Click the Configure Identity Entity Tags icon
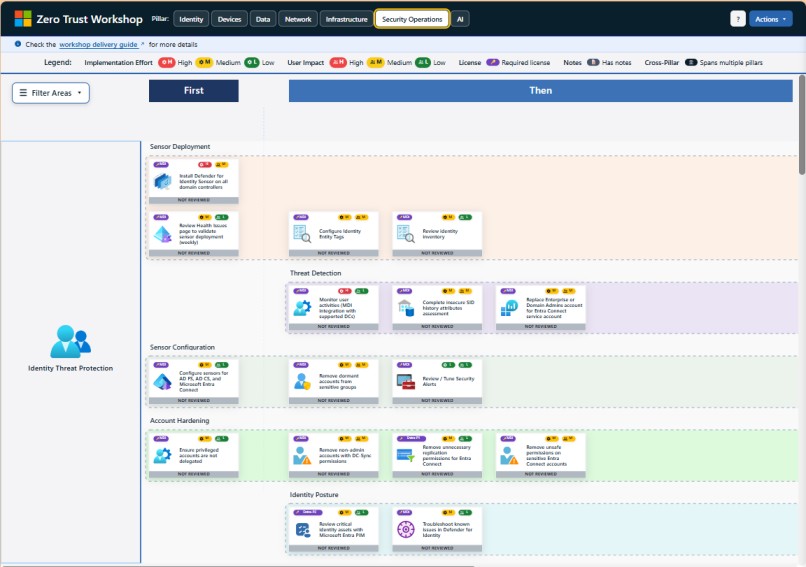Viewport: 806px width, 567px height. 301,234
